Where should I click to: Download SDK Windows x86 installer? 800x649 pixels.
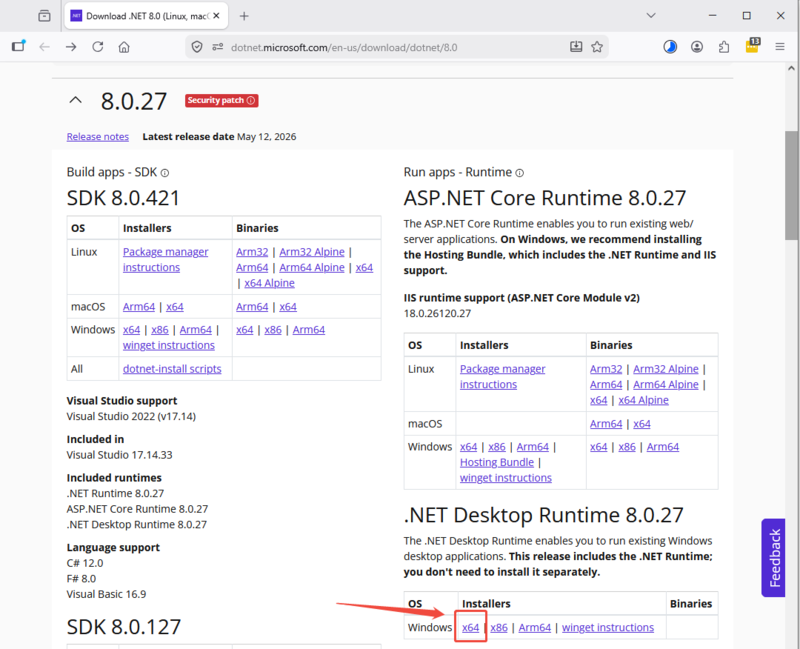click(x=160, y=330)
